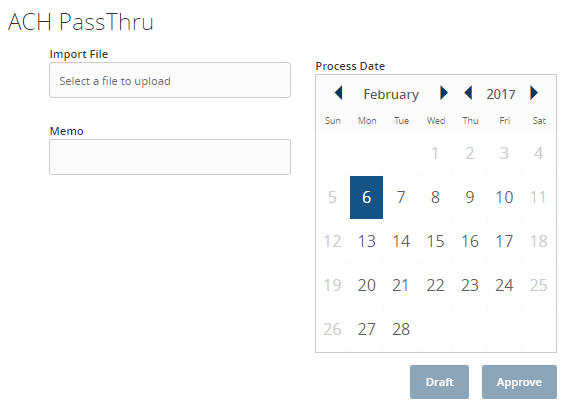The image size is (577, 406).
Task: Pick February 24 in the calendar
Action: (x=504, y=285)
